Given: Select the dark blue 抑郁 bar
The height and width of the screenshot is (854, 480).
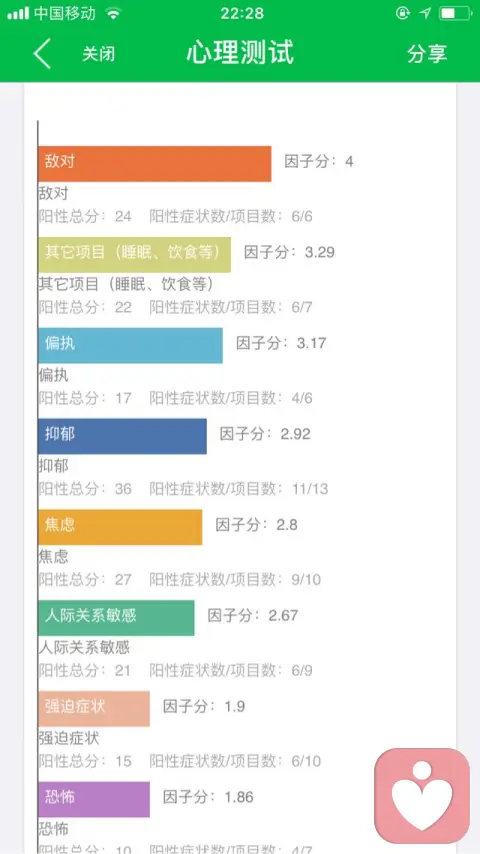Looking at the screenshot, I should (x=123, y=436).
